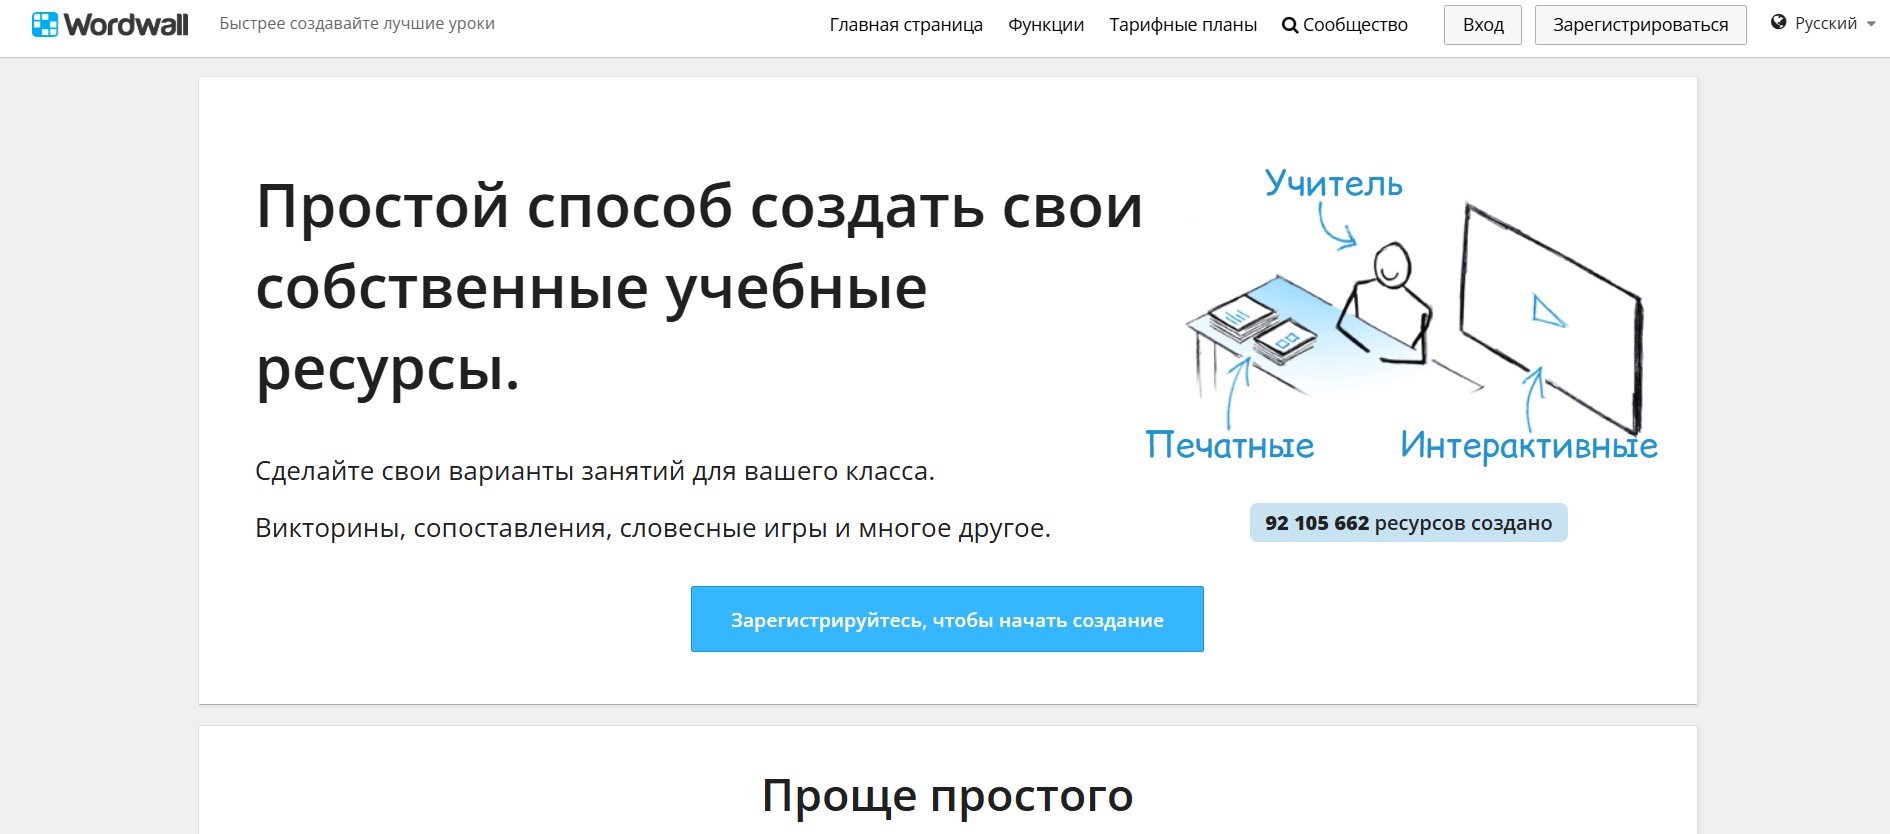Click the 'Проще простого' heading
Screen dimensions: 1890x834
coord(947,796)
